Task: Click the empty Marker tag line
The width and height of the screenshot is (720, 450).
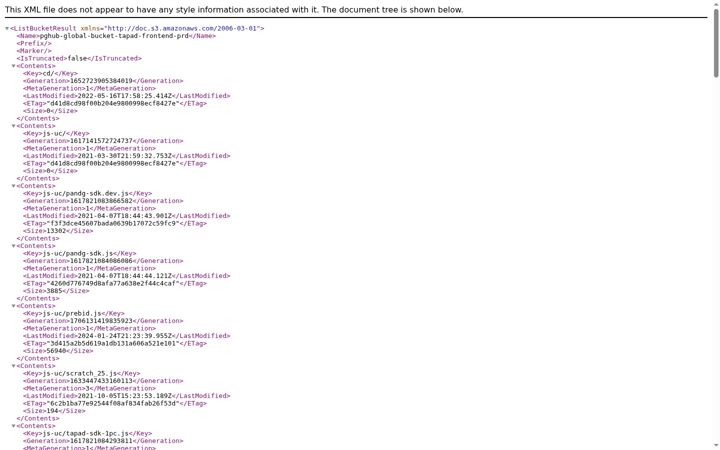Action: coord(34,51)
